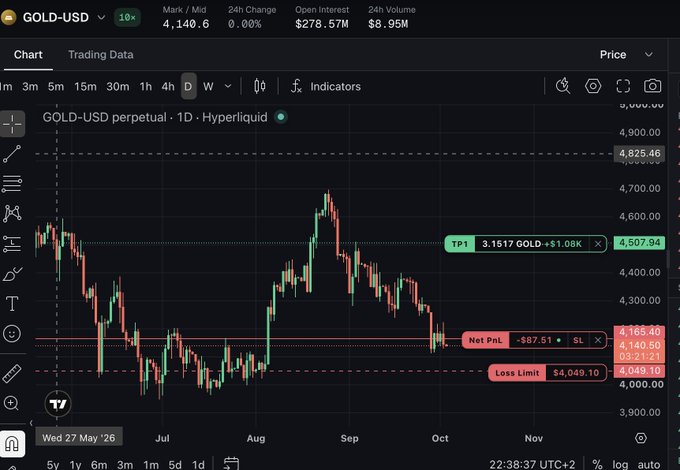
Task: Select the 5m timeframe
Action: (x=56, y=86)
